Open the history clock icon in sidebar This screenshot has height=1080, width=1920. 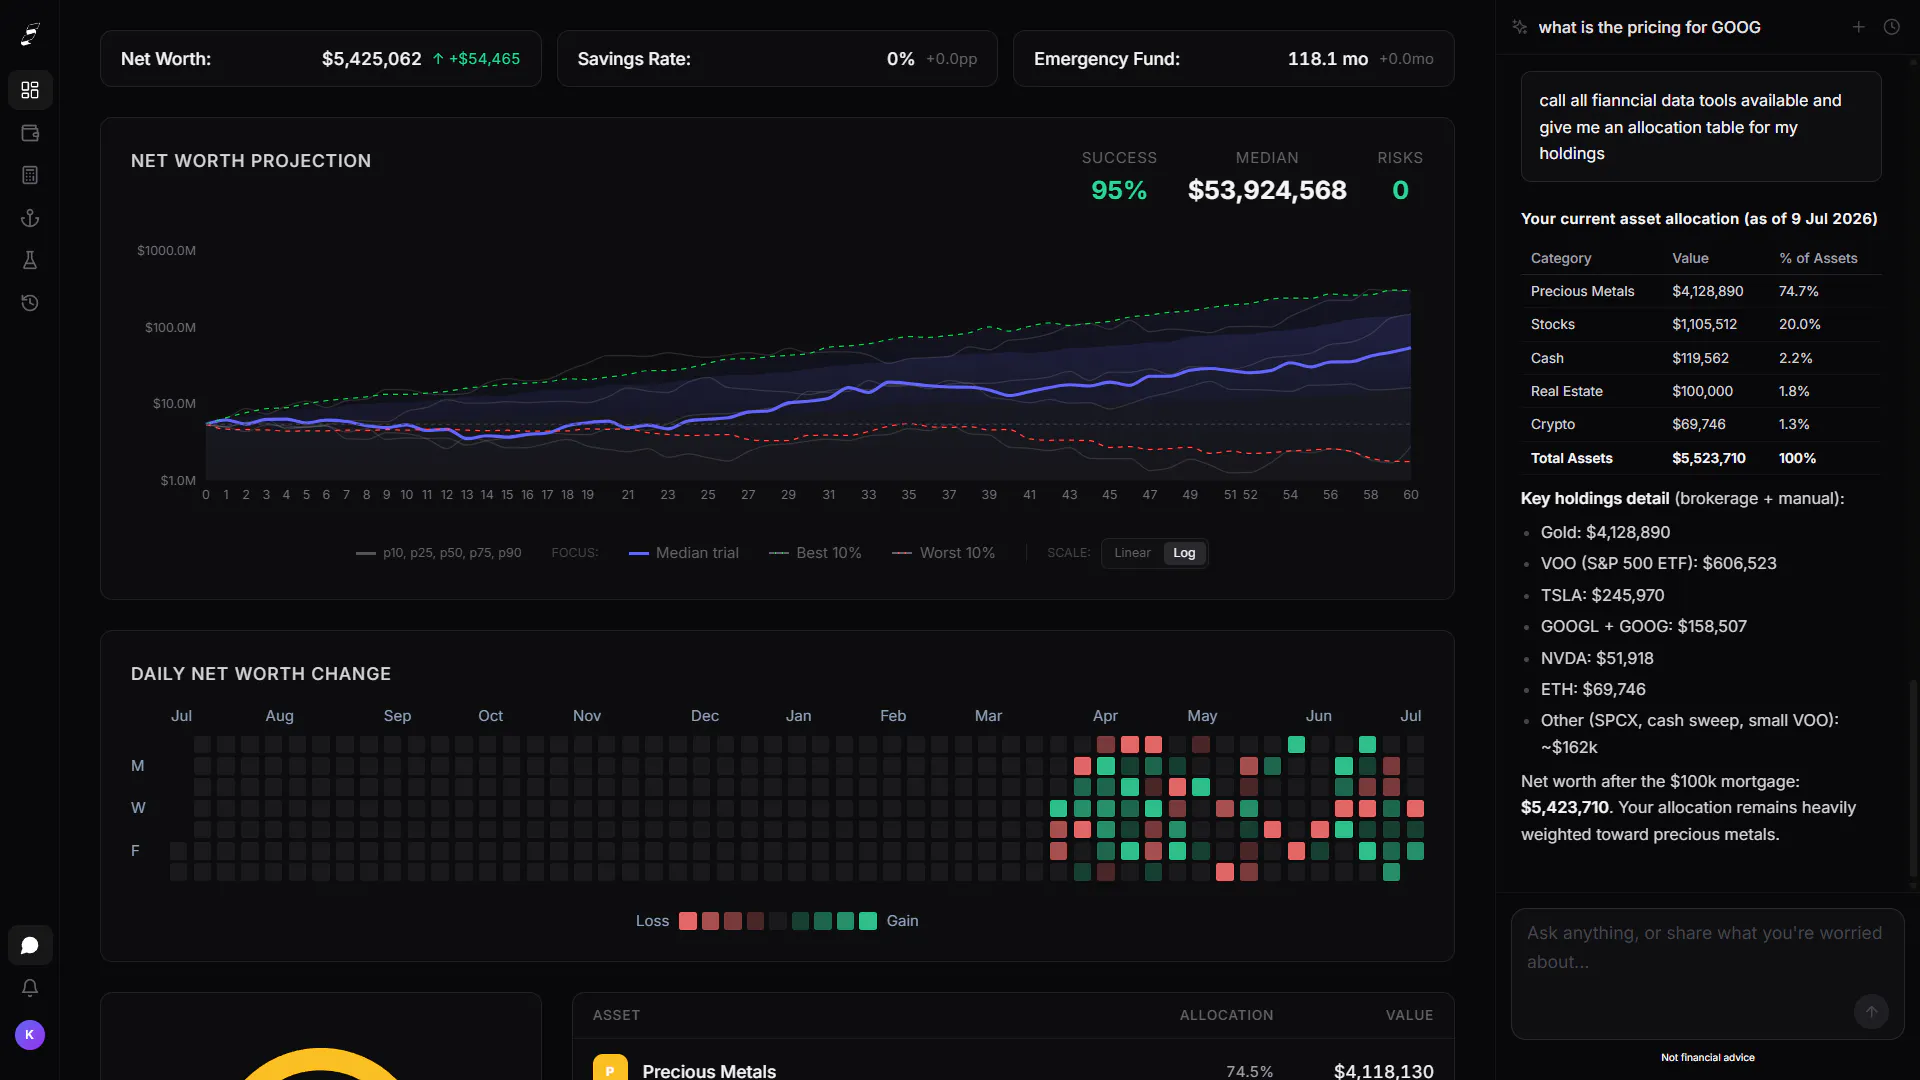tap(30, 303)
